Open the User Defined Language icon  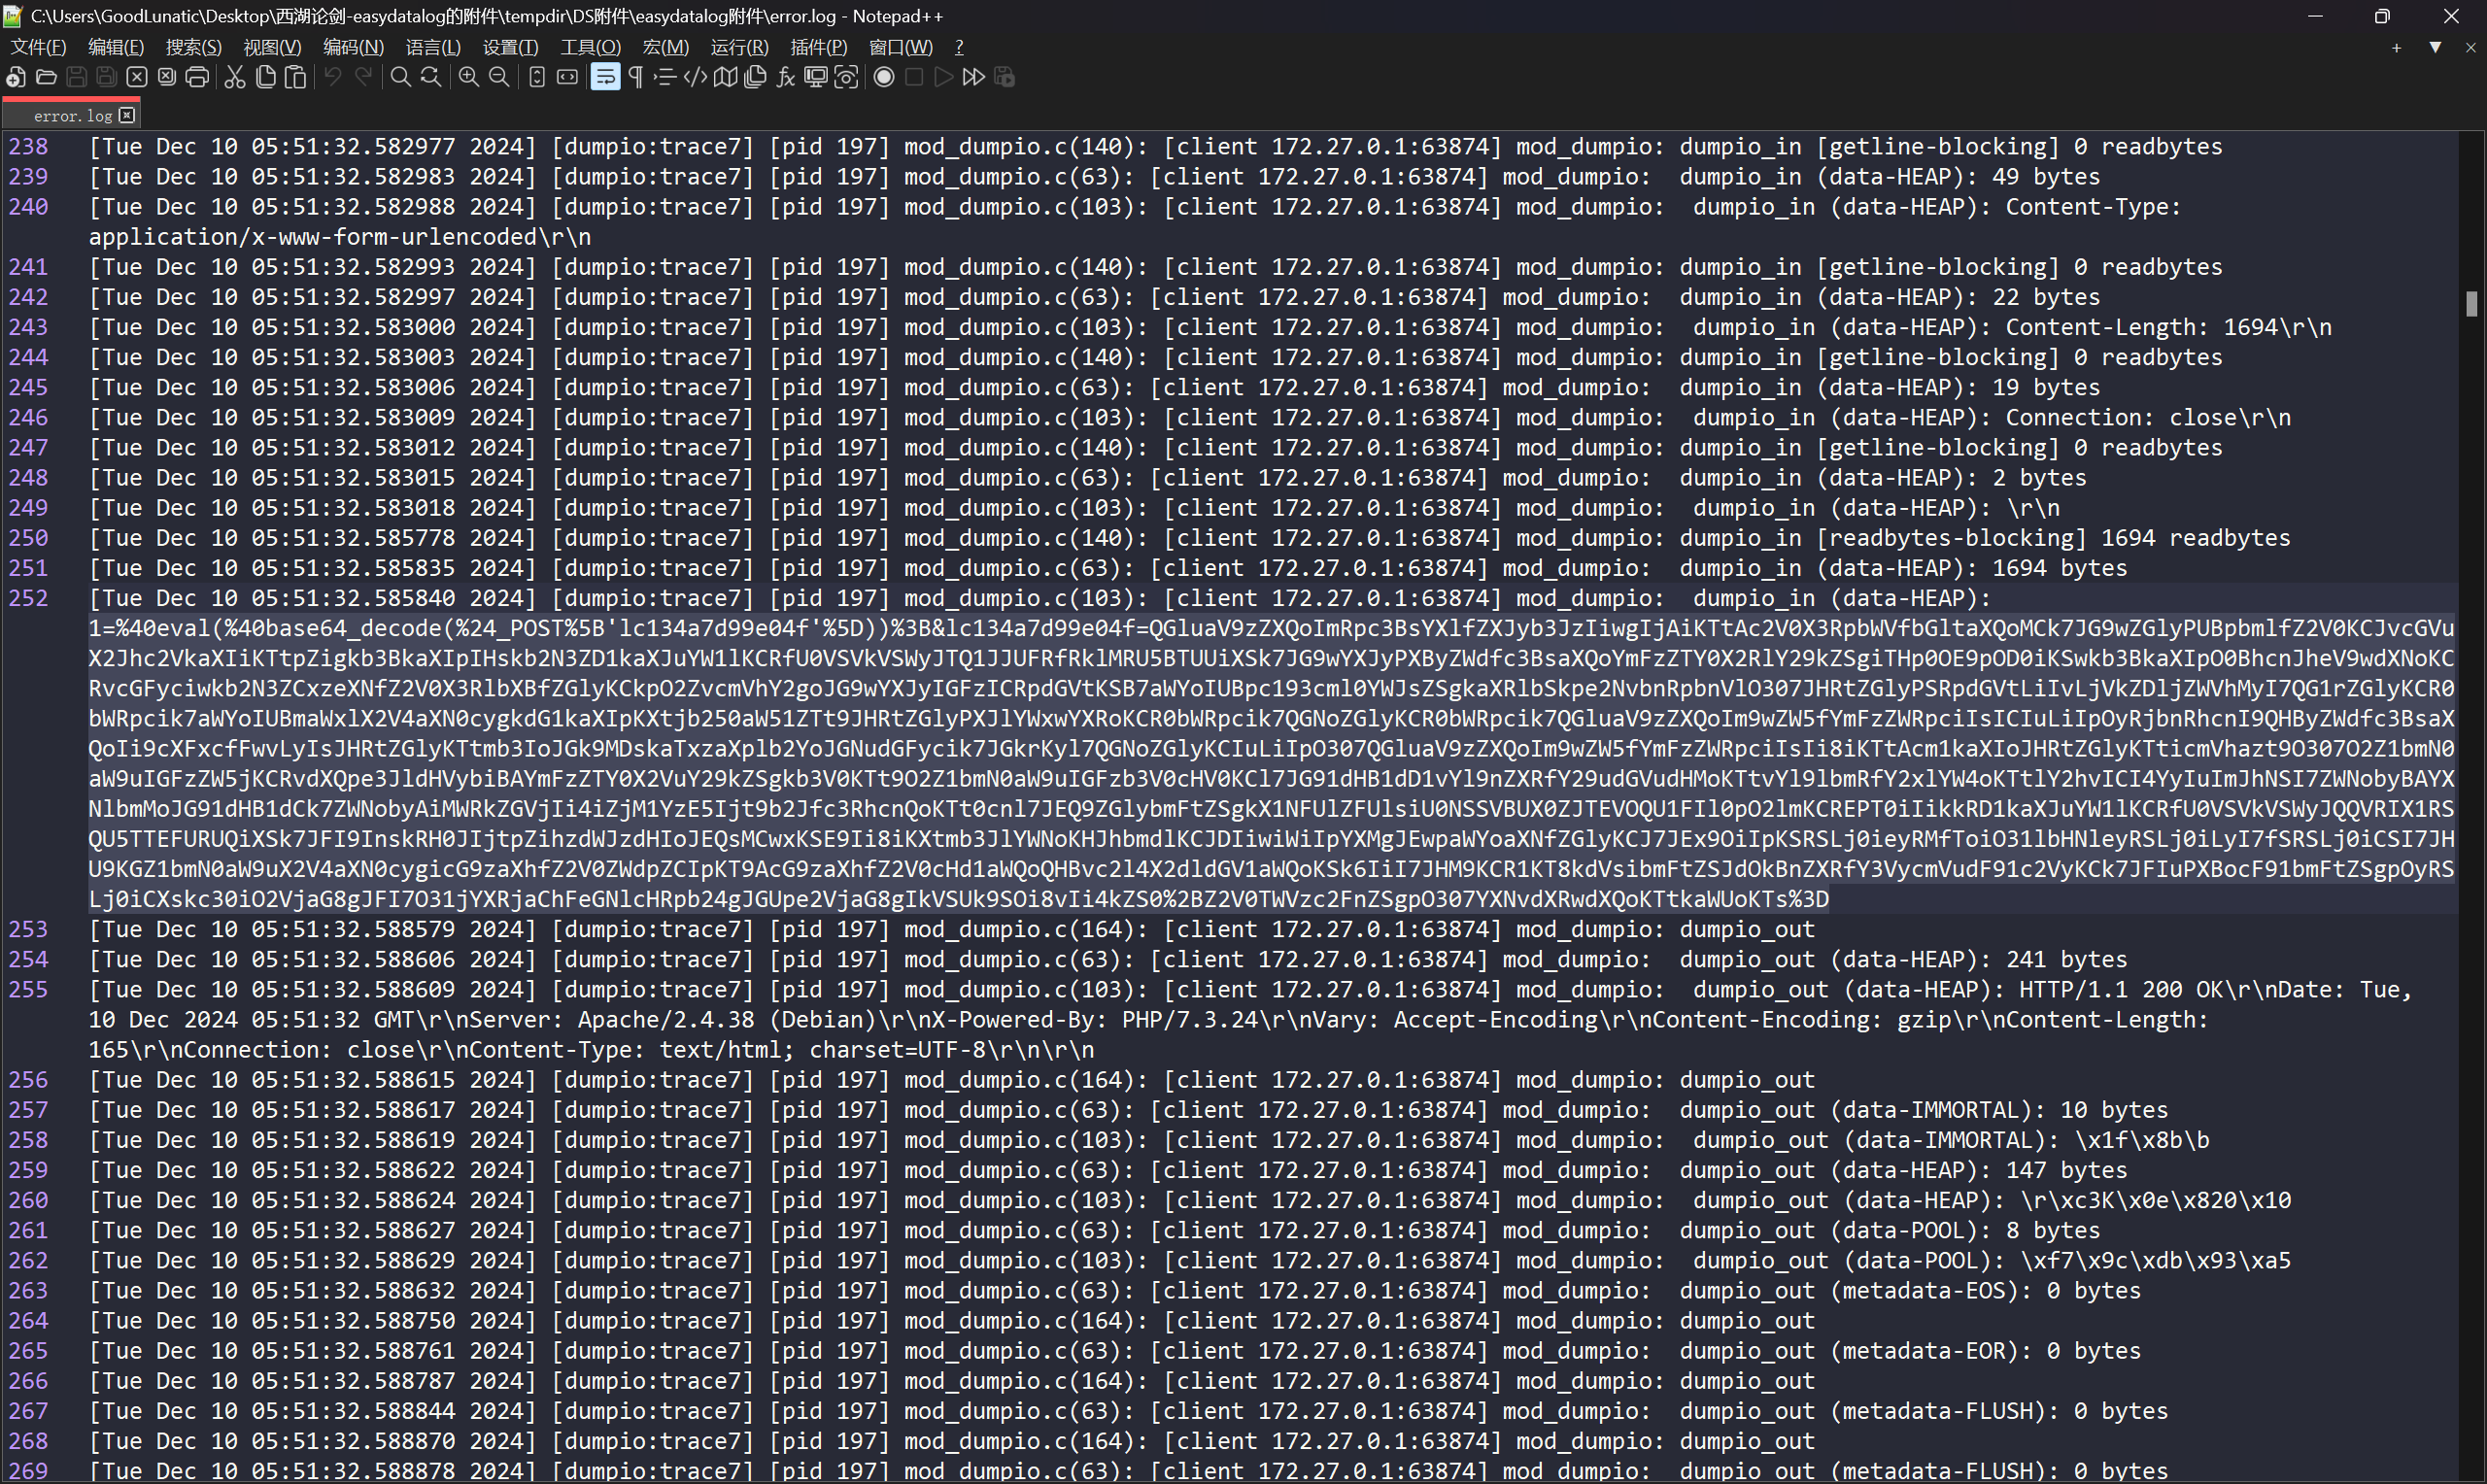(x=695, y=77)
